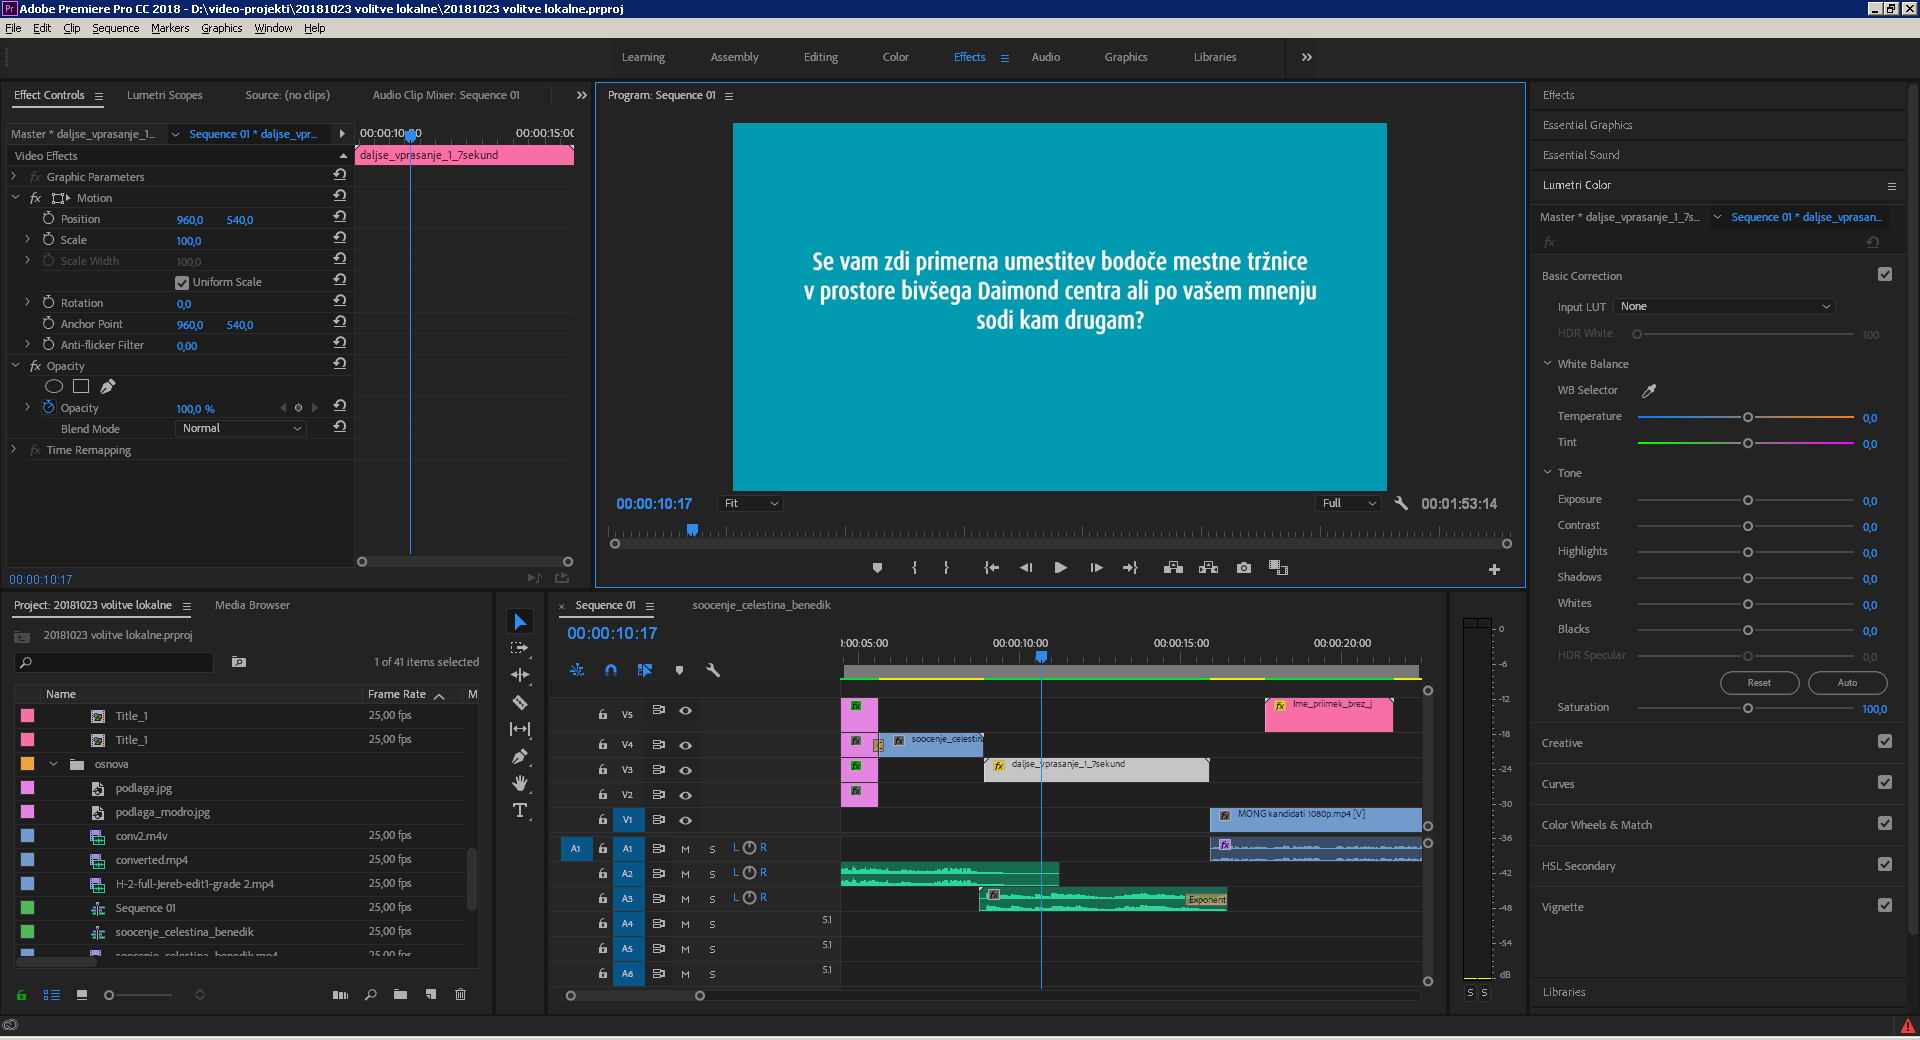
Task: Collapse the osnova folder in the Project panel
Action: pyautogui.click(x=54, y=764)
